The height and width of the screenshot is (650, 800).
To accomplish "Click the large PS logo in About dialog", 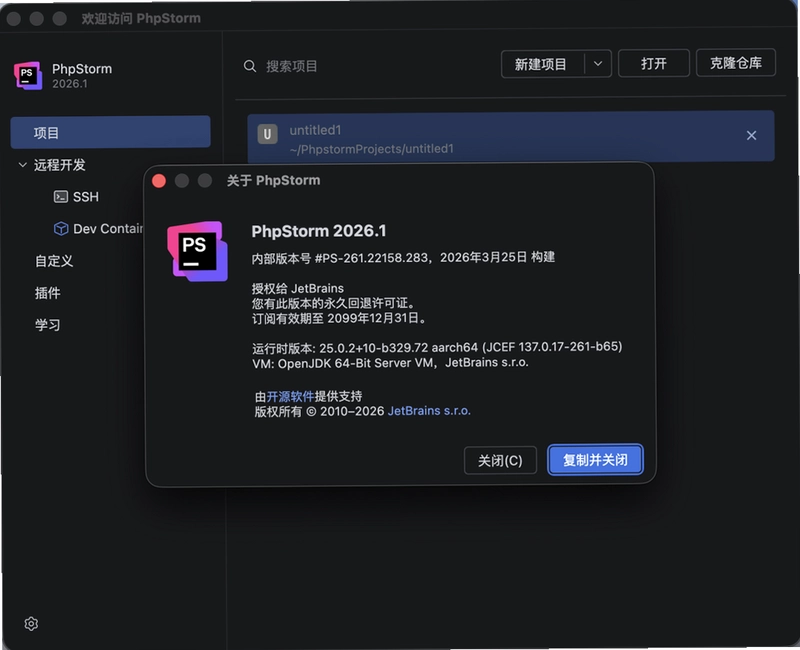I will [x=197, y=251].
